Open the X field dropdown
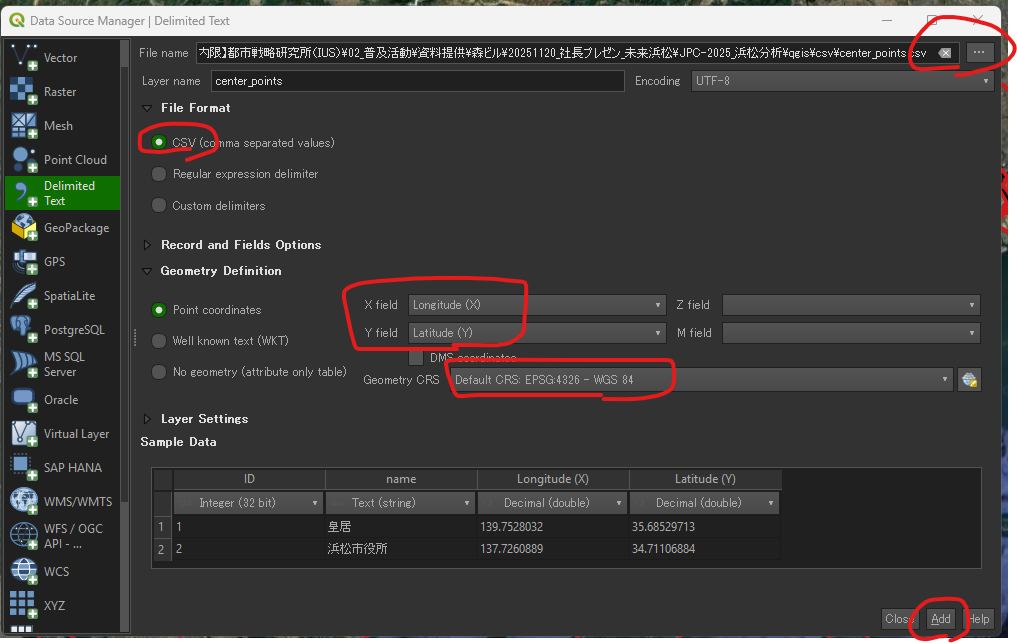Screen dimensions: 1017x643 [x=537, y=305]
